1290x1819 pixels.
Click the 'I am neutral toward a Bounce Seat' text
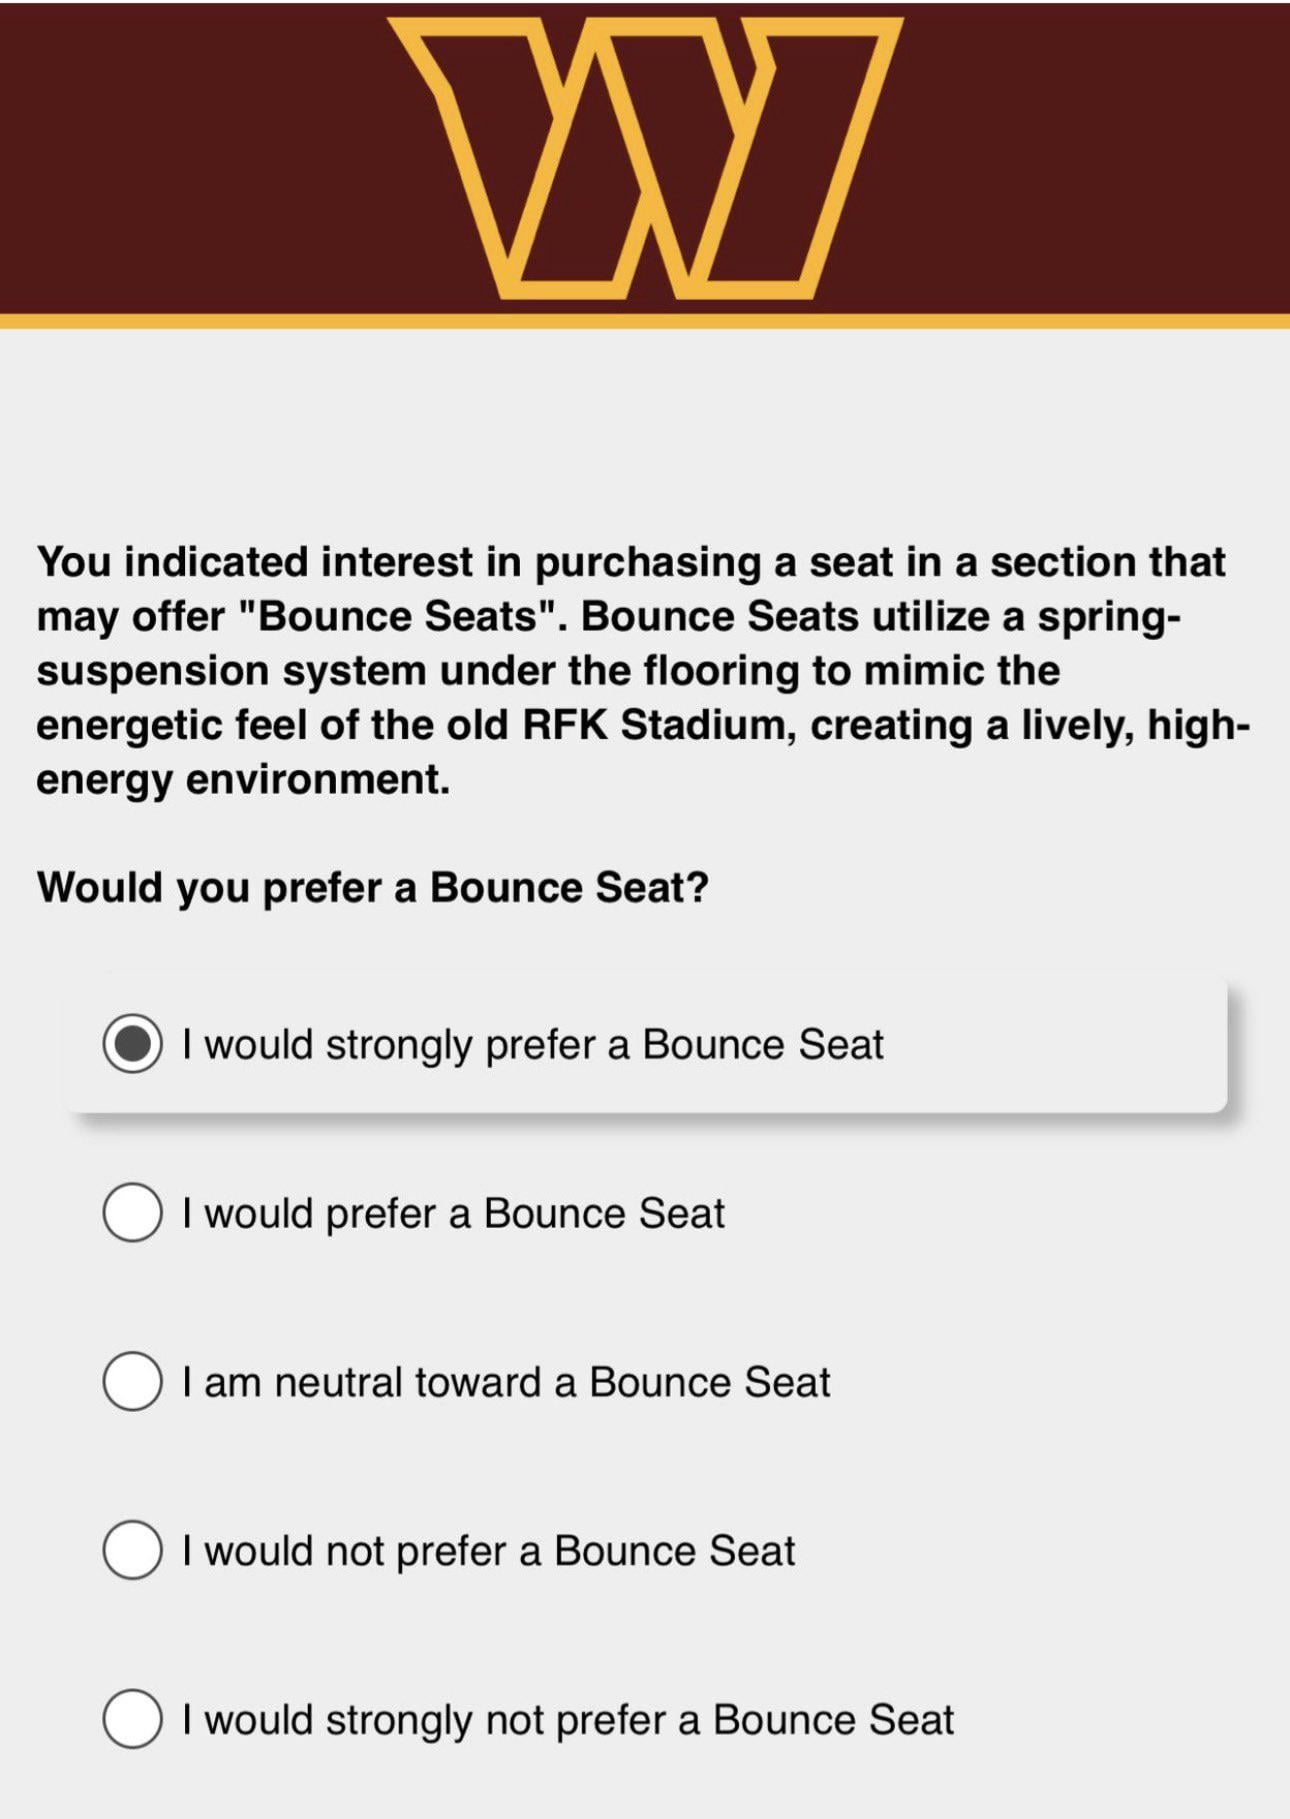point(506,1383)
